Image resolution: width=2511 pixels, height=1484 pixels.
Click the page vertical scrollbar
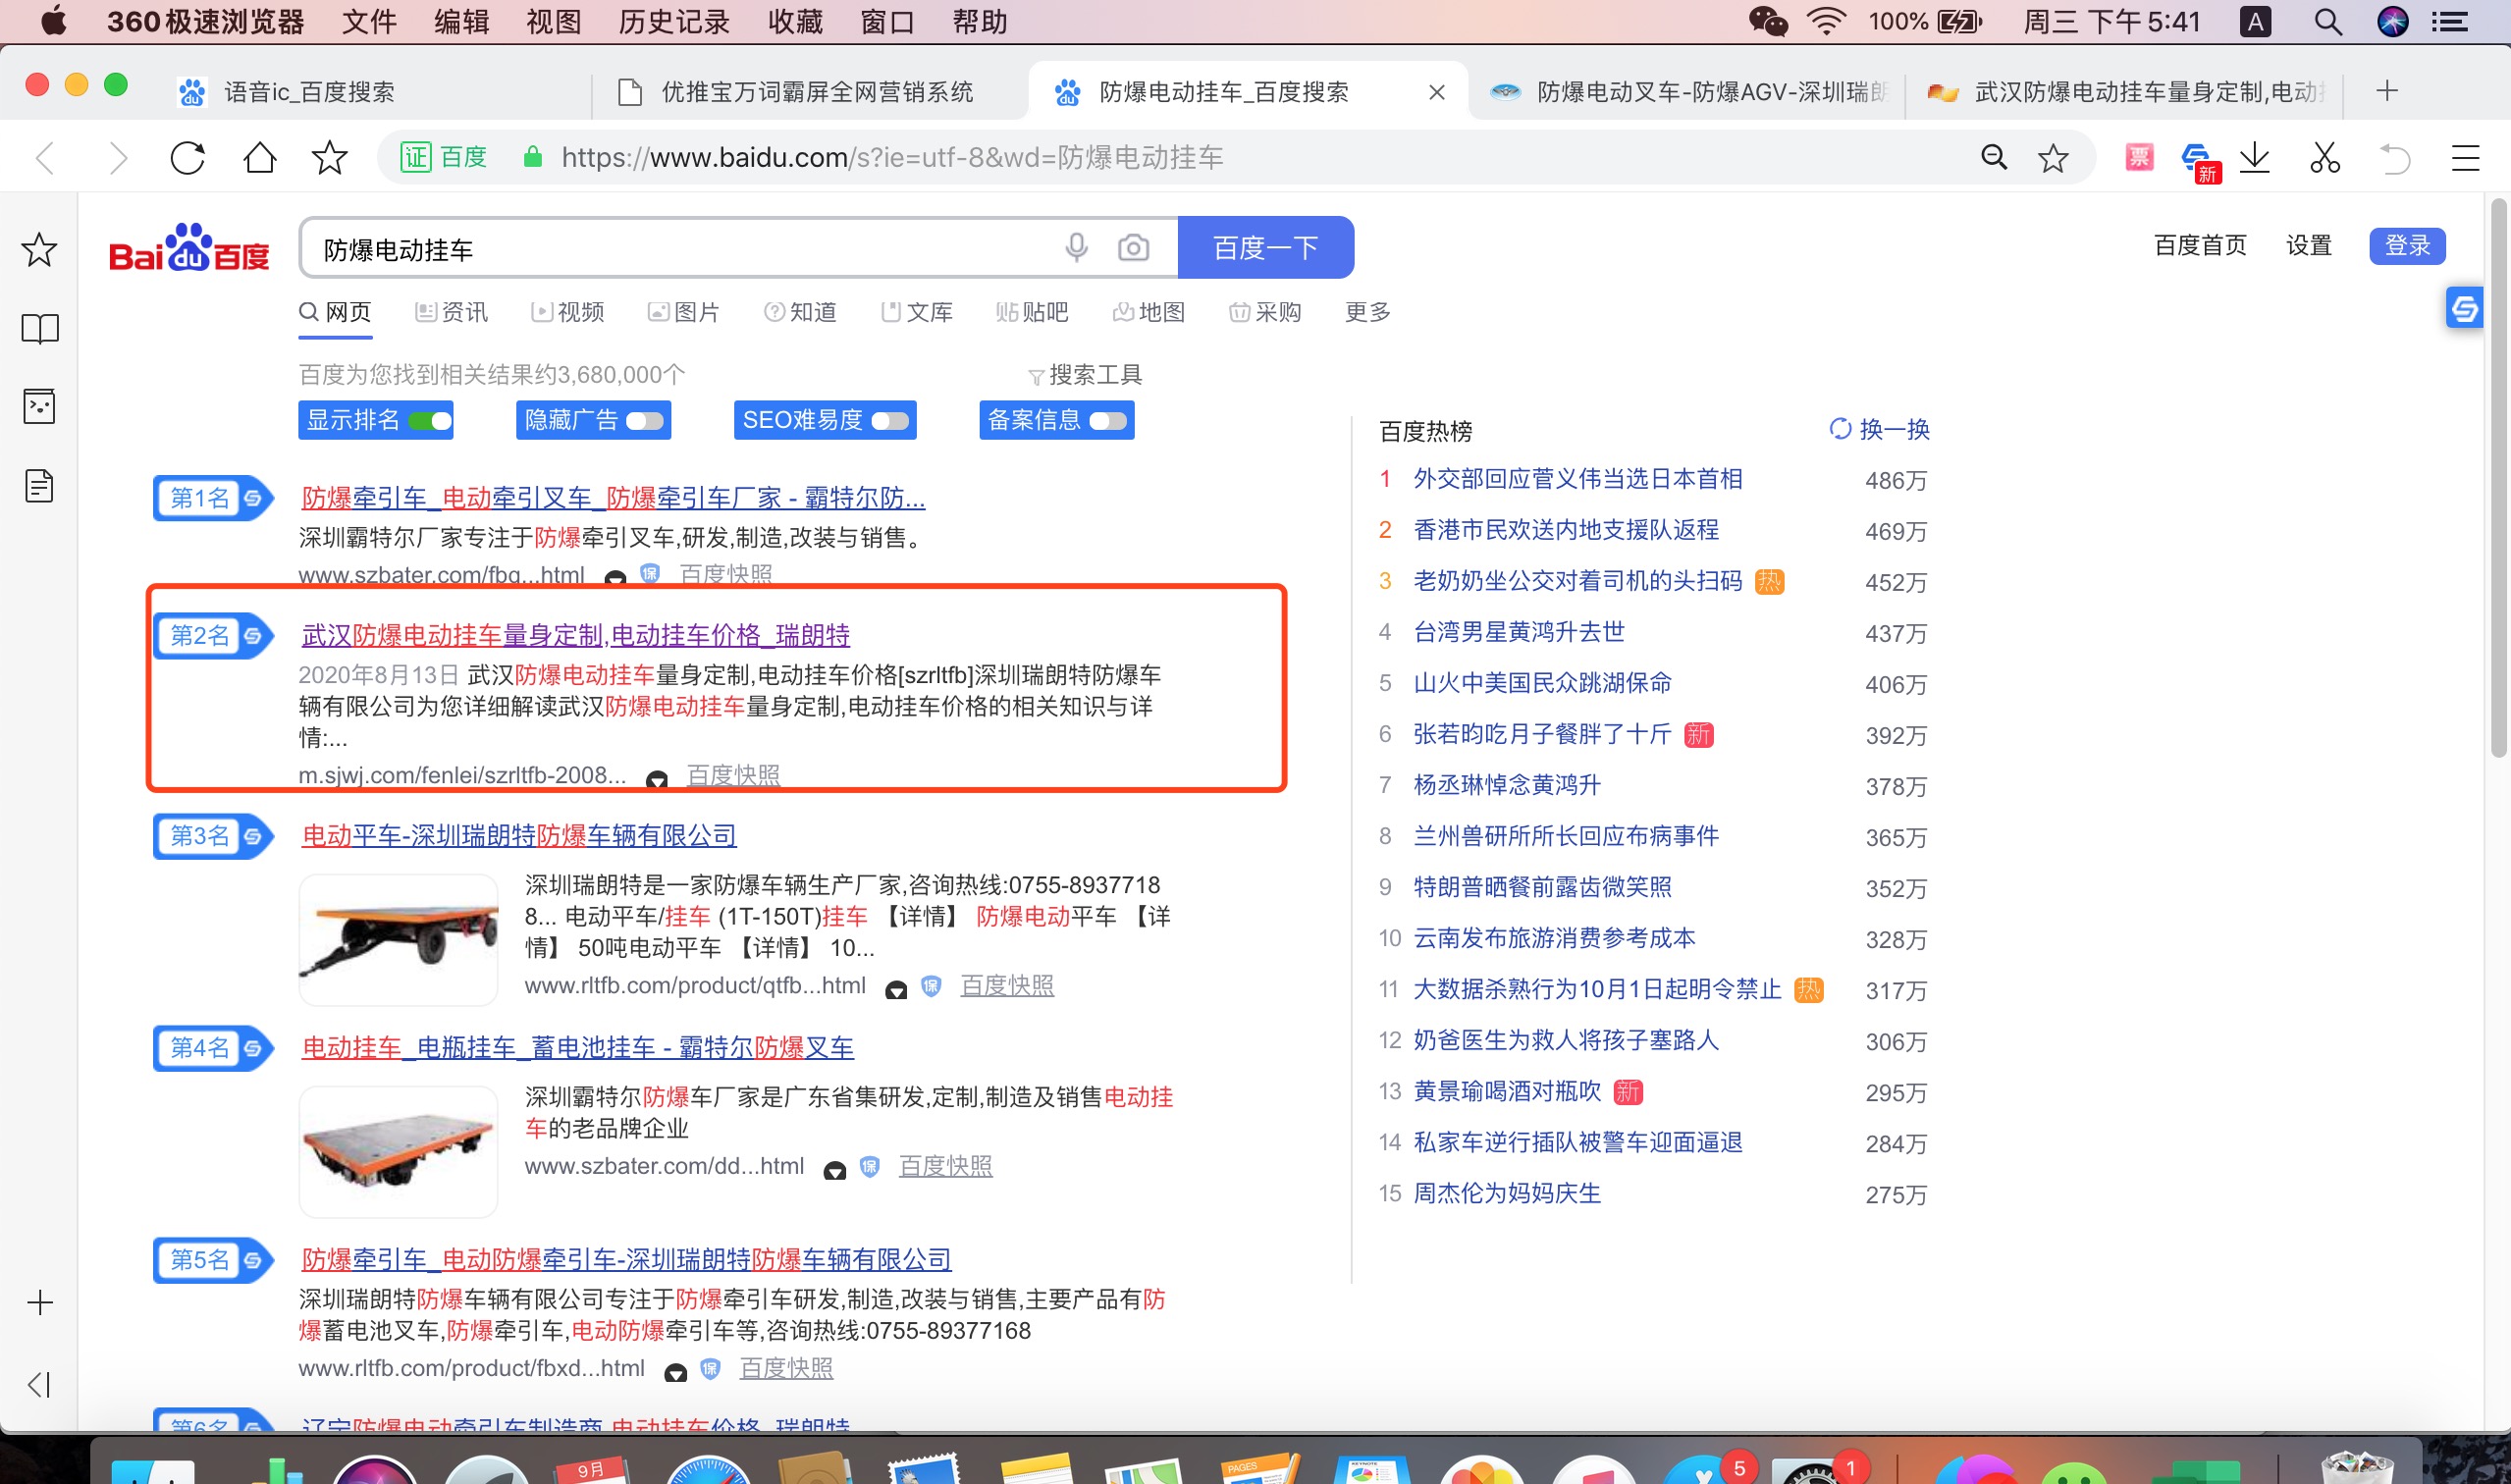[x=2498, y=478]
